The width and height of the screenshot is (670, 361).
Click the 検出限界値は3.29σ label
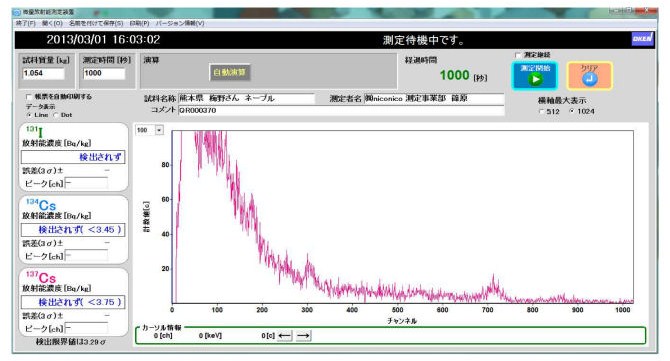[x=71, y=342]
